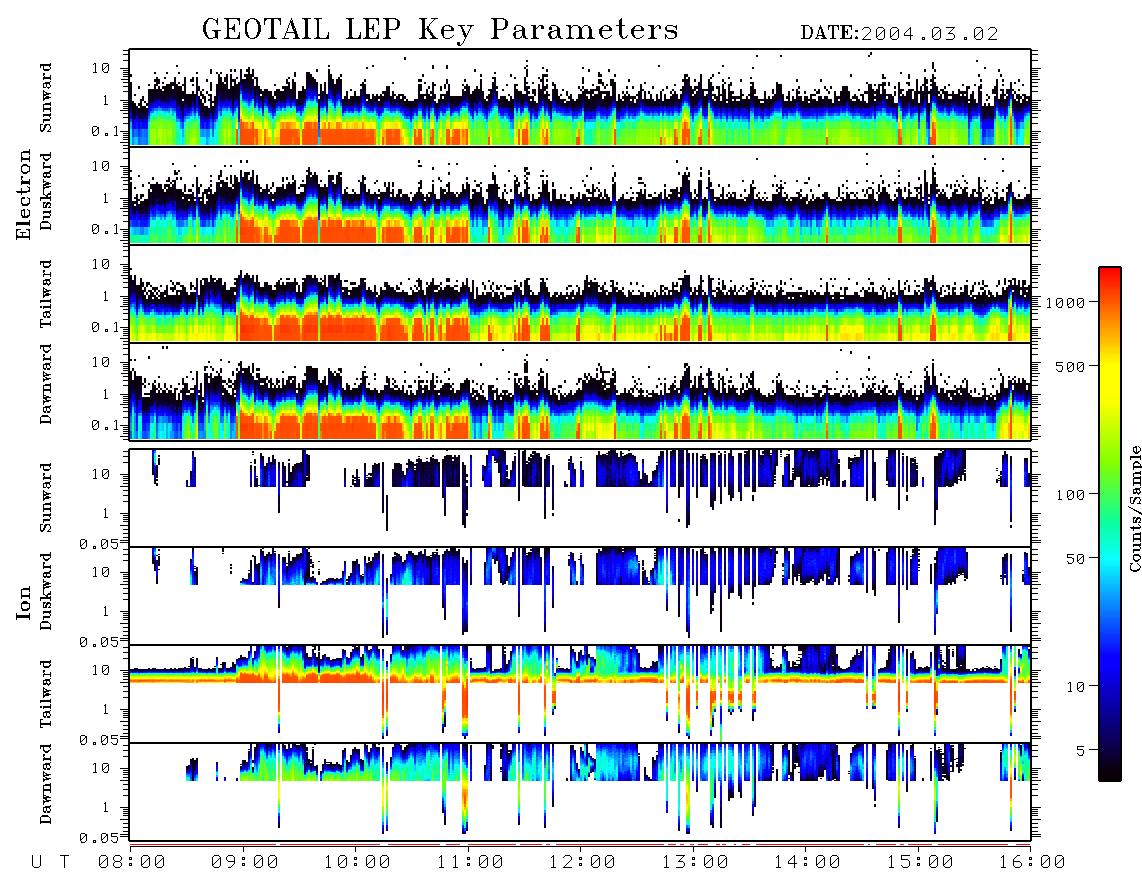
Task: Select the Electron Dawnward panel label
Action: pyautogui.click(x=46, y=385)
